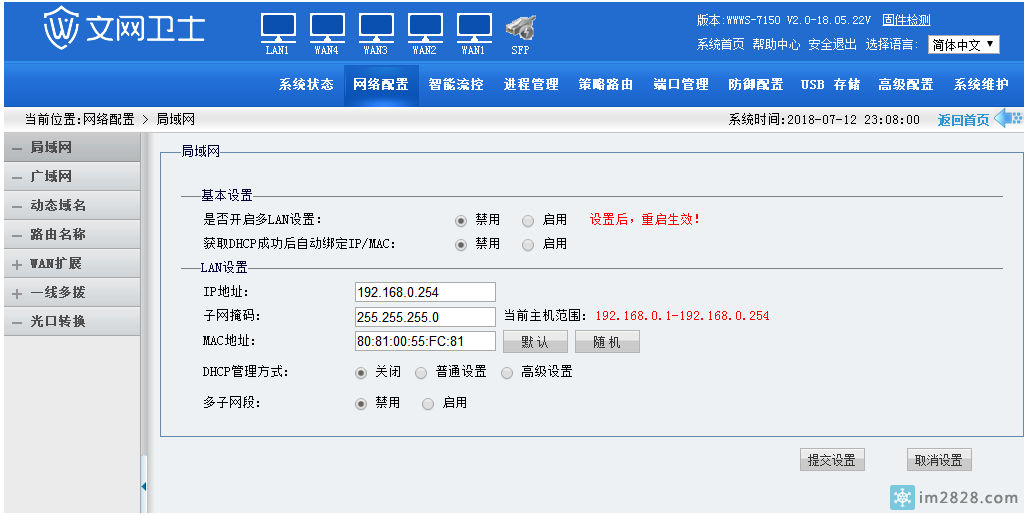Enable the multi-LAN setting (启用)
The width and height of the screenshot is (1025, 515).
click(x=528, y=220)
